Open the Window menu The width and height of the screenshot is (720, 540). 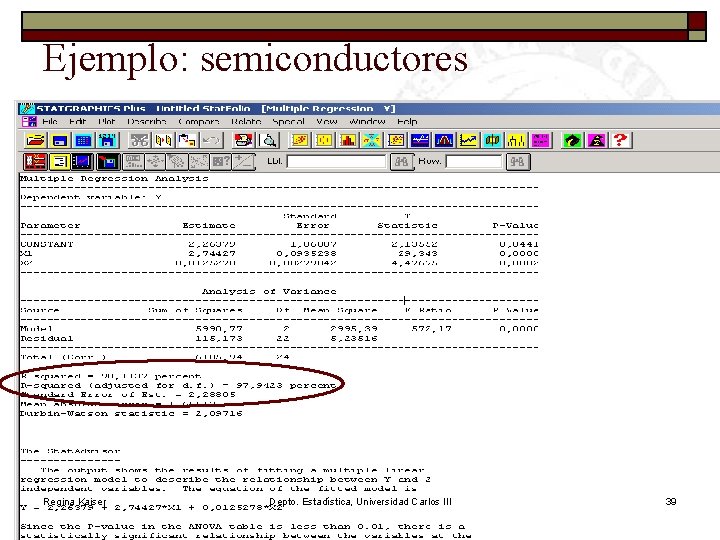[x=367, y=122]
